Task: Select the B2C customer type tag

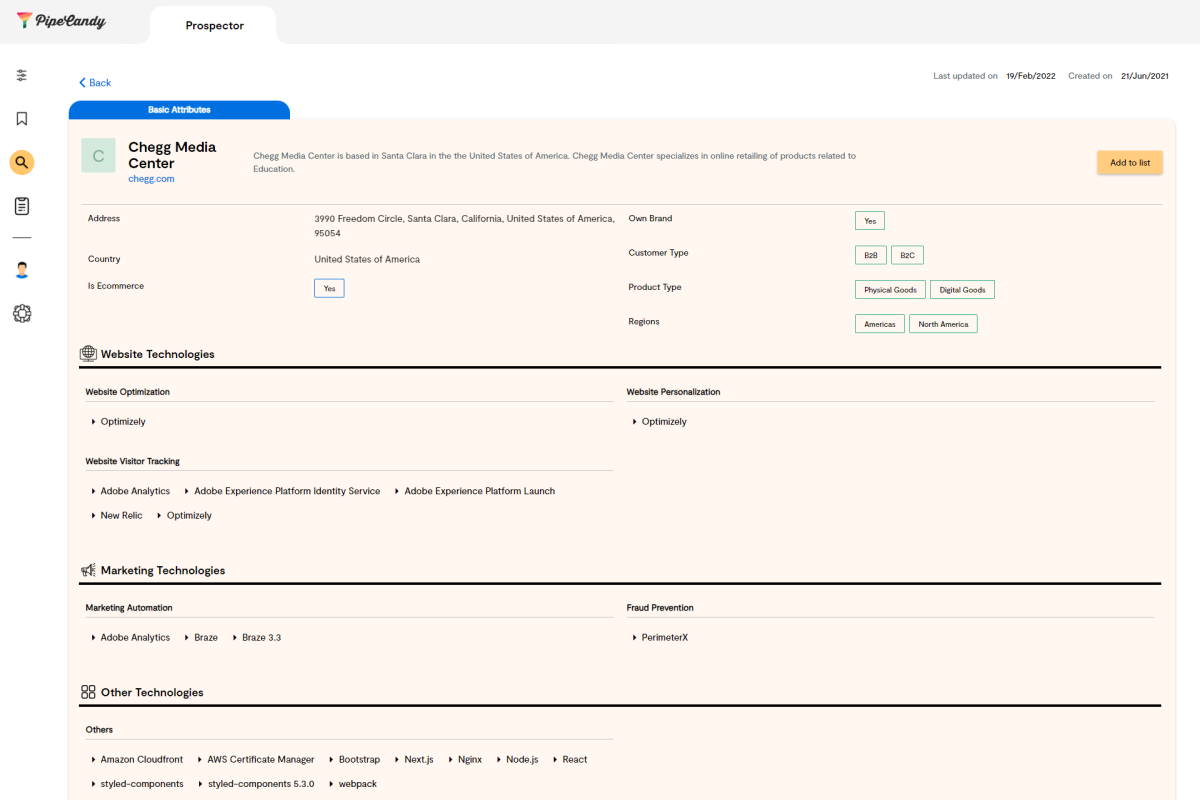Action: point(907,255)
